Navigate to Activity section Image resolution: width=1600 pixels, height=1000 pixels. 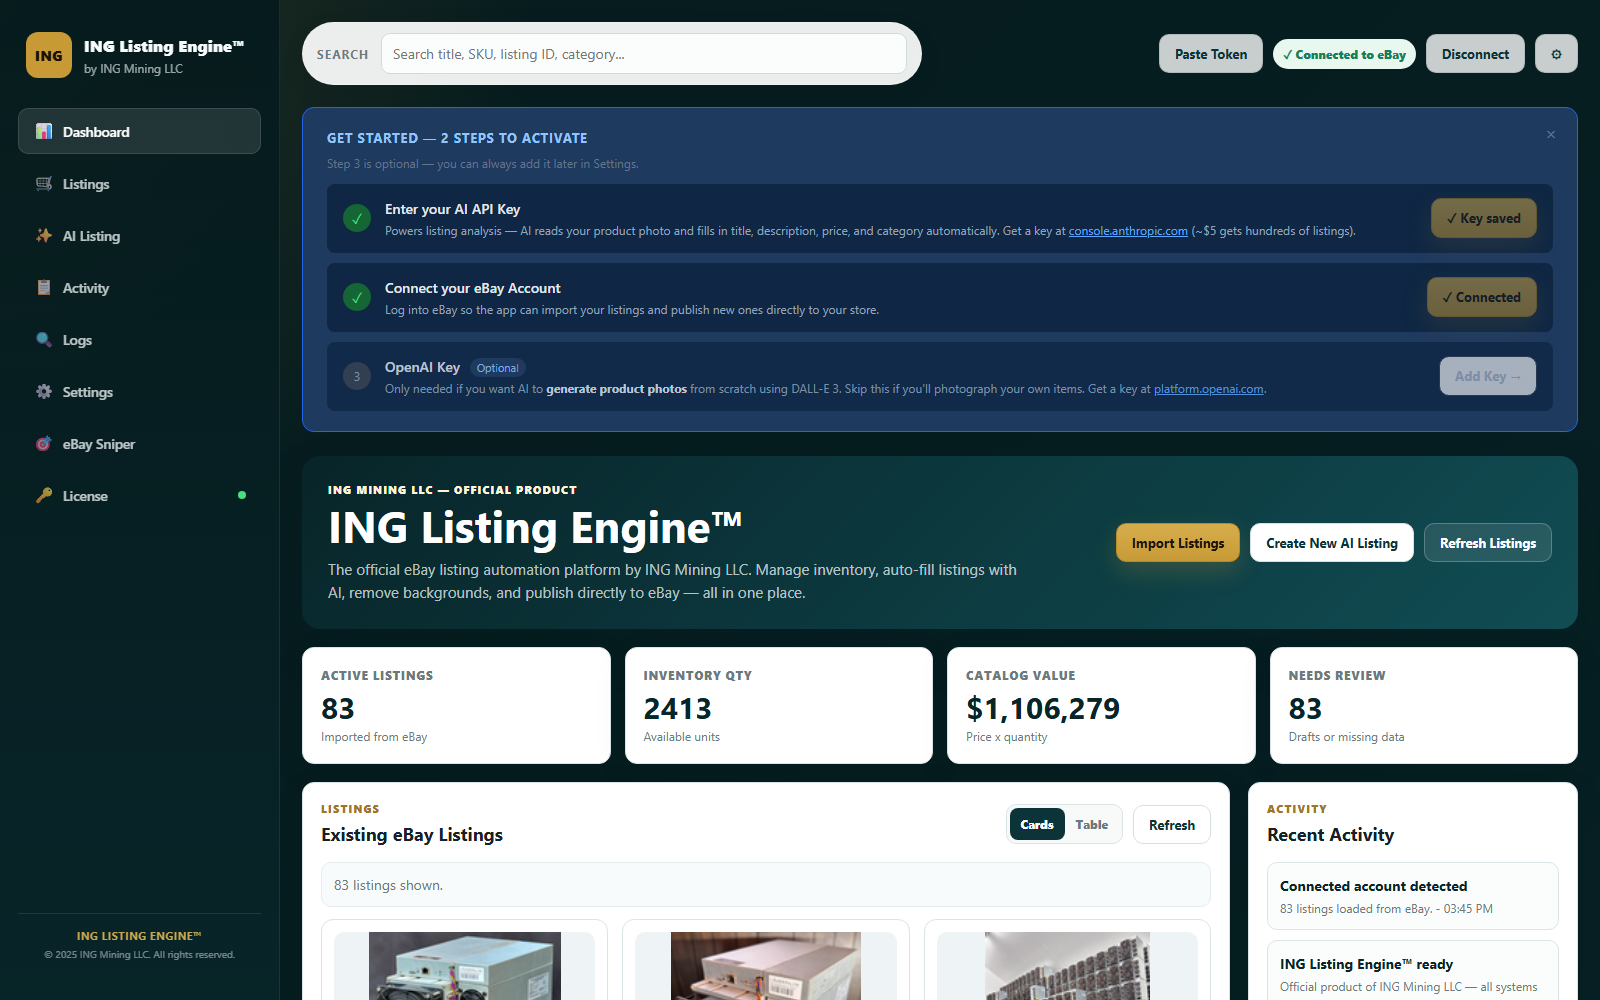pos(139,287)
